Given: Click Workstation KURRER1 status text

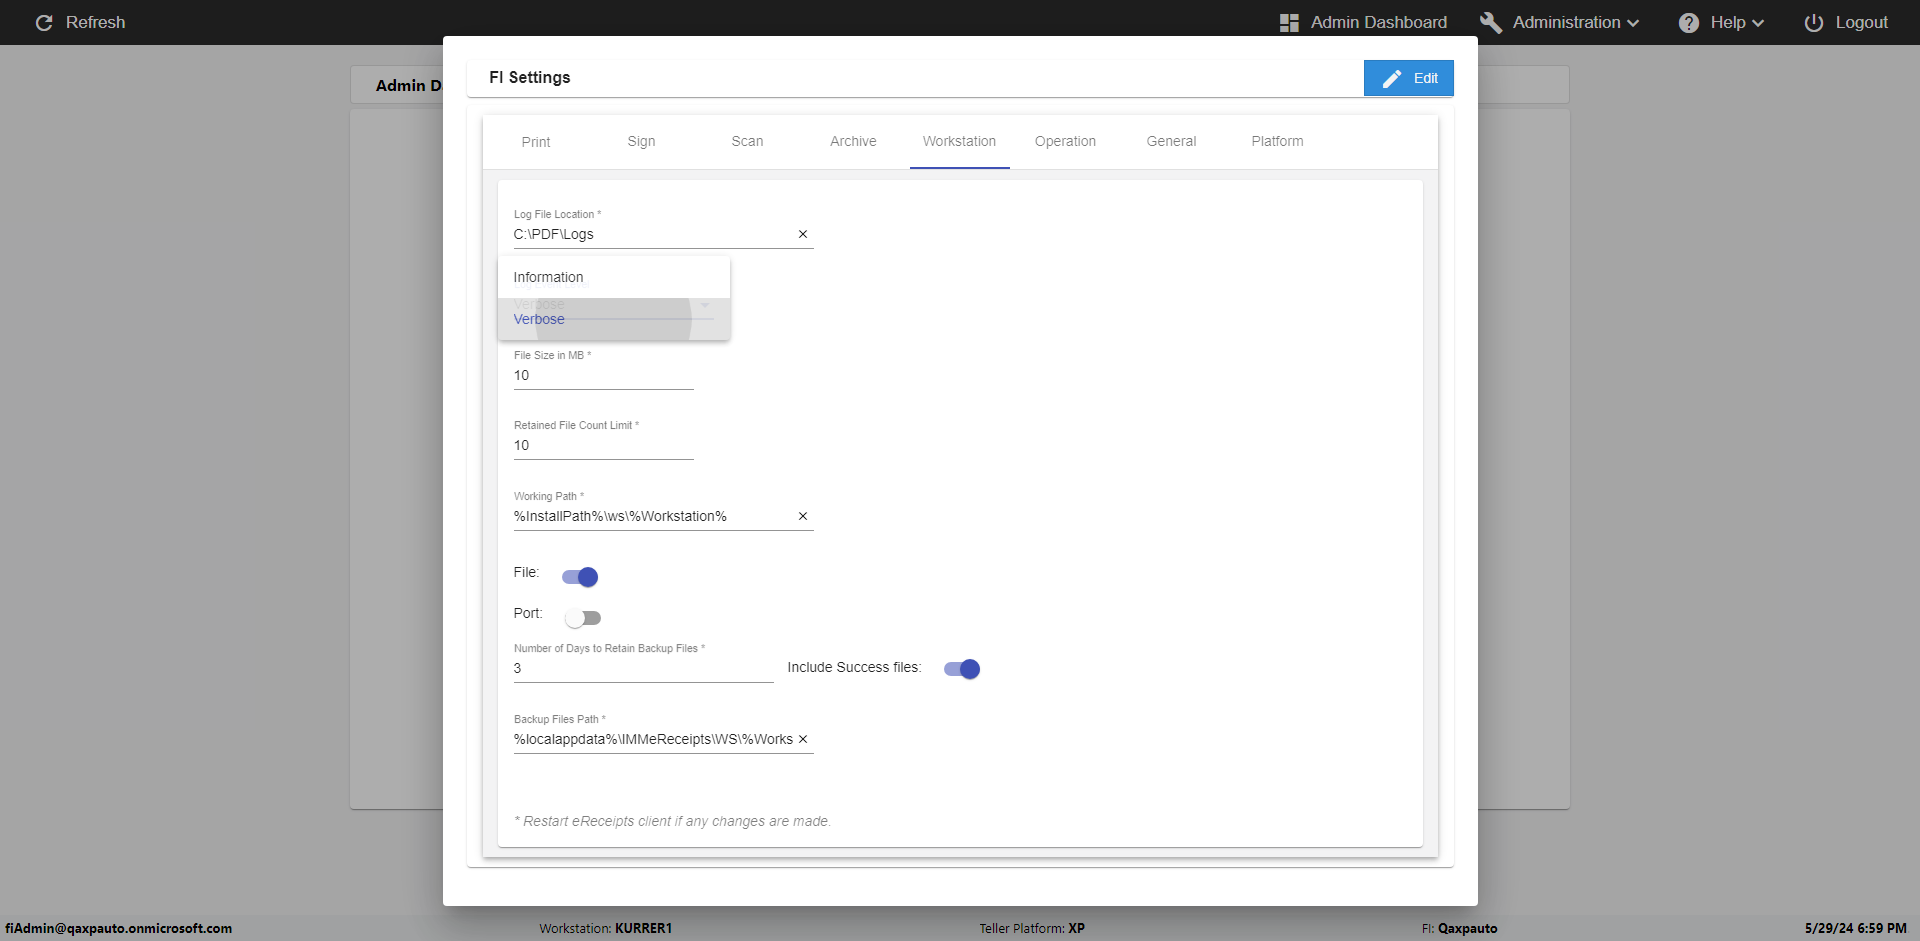Looking at the screenshot, I should coord(606,929).
